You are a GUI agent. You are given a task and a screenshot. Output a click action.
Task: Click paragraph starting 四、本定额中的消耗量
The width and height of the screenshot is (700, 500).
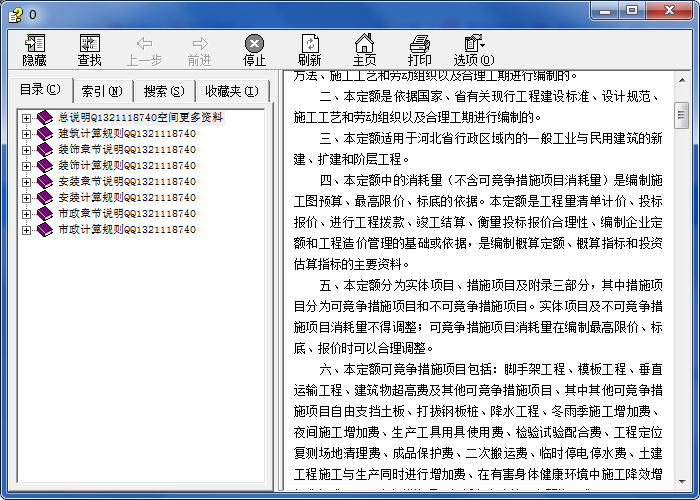[478, 222]
